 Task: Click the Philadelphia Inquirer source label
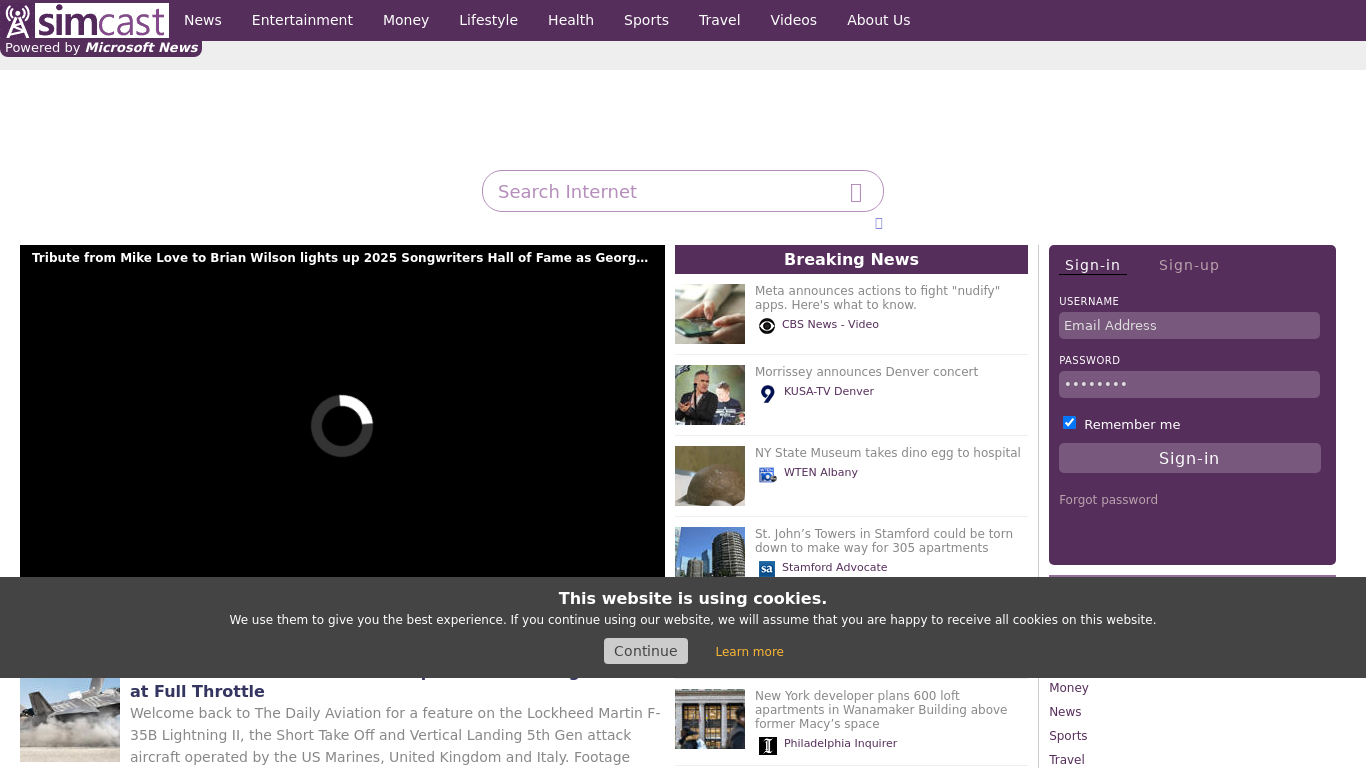(840, 743)
